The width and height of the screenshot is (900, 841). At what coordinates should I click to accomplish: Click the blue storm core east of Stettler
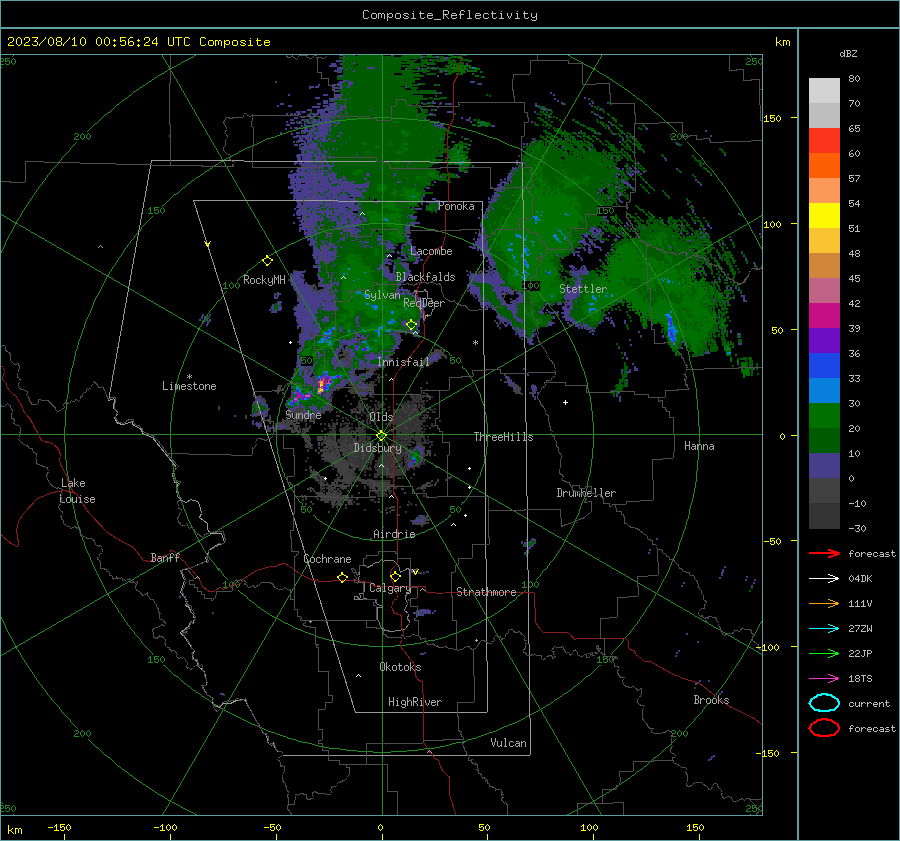[x=671, y=327]
